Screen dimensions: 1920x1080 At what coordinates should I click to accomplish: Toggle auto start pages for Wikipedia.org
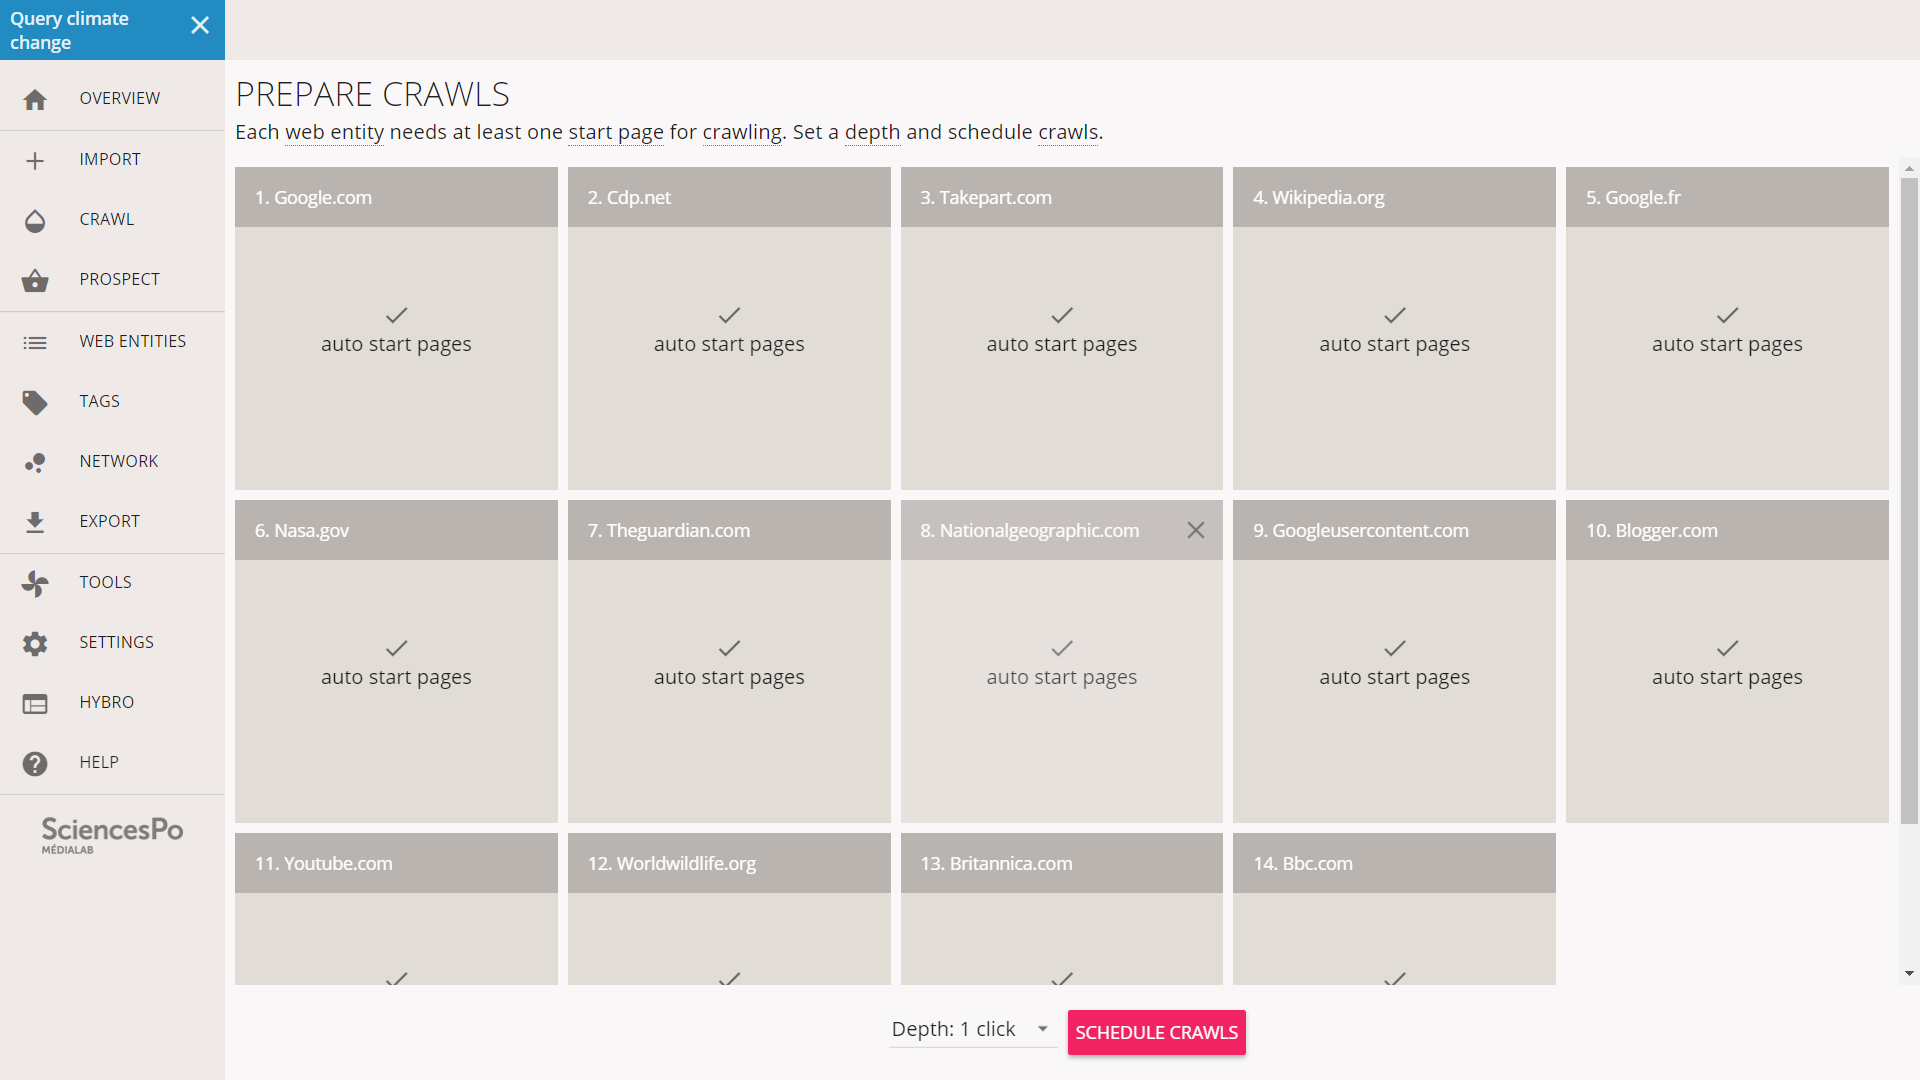pyautogui.click(x=1394, y=328)
